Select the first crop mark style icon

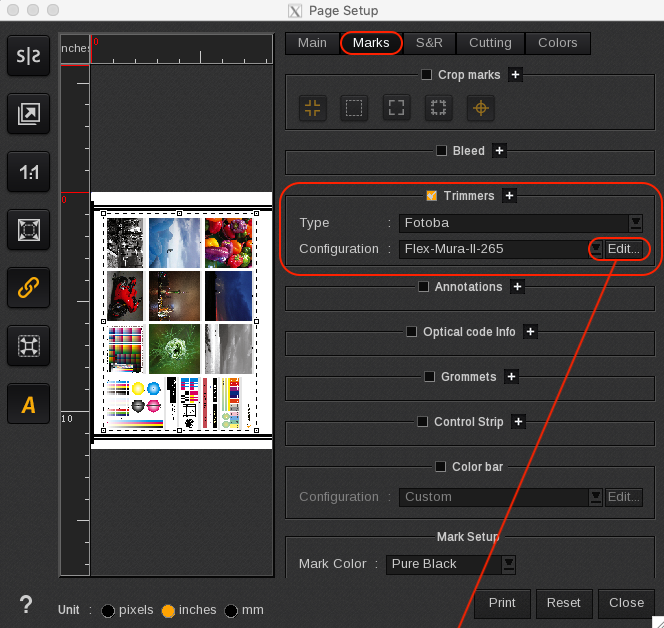(313, 108)
